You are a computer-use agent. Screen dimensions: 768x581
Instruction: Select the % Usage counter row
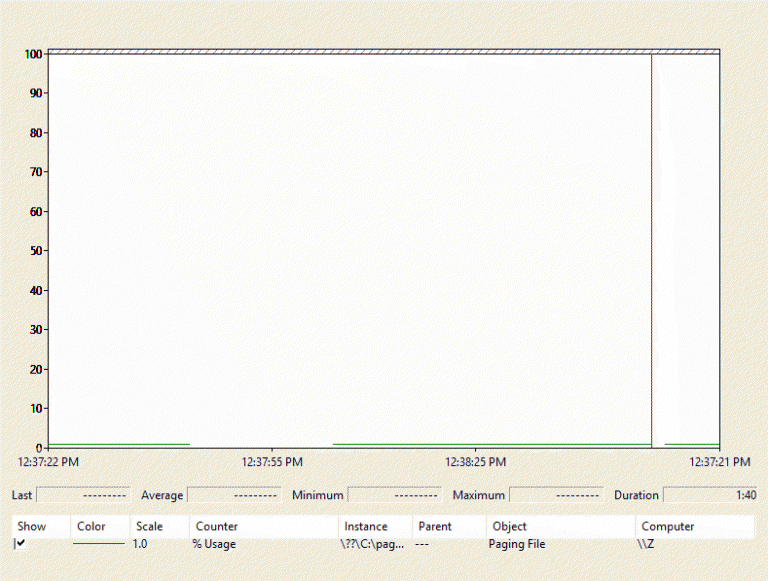214,544
